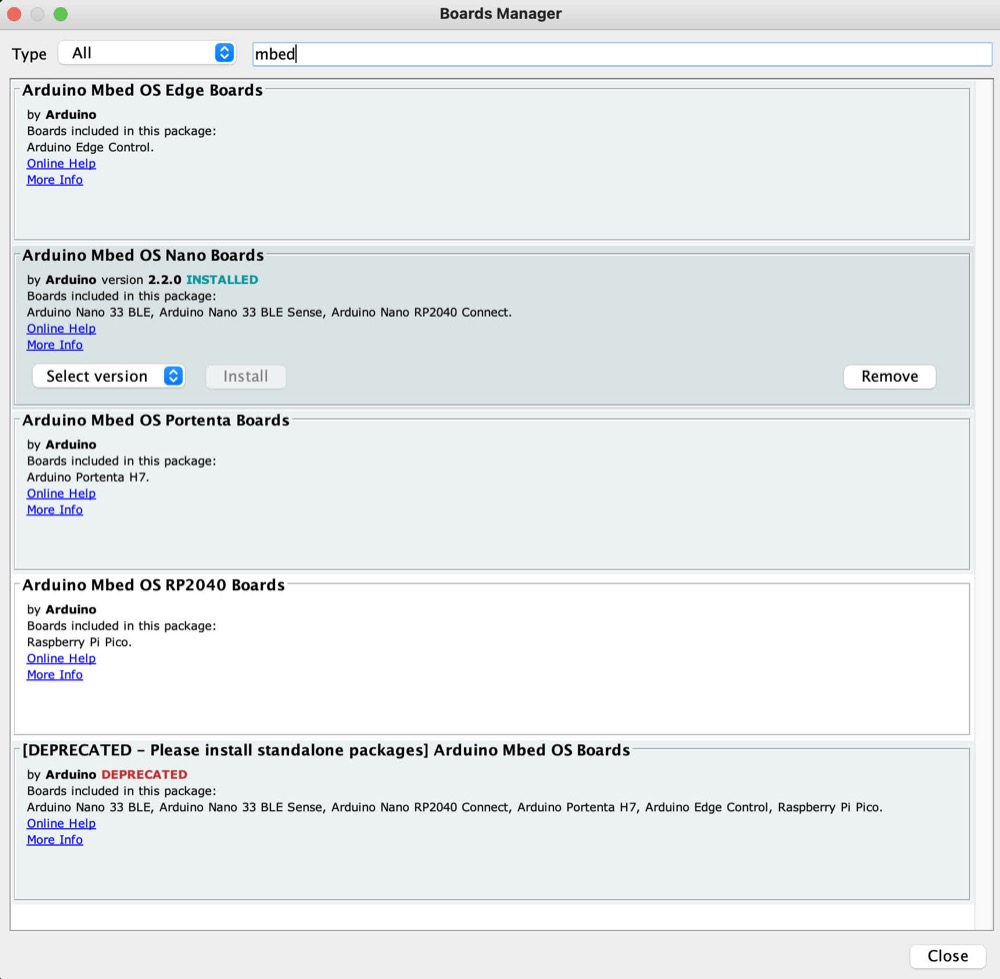
Task: Open More Info for Mbed OS Nano Boards
Action: [55, 345]
